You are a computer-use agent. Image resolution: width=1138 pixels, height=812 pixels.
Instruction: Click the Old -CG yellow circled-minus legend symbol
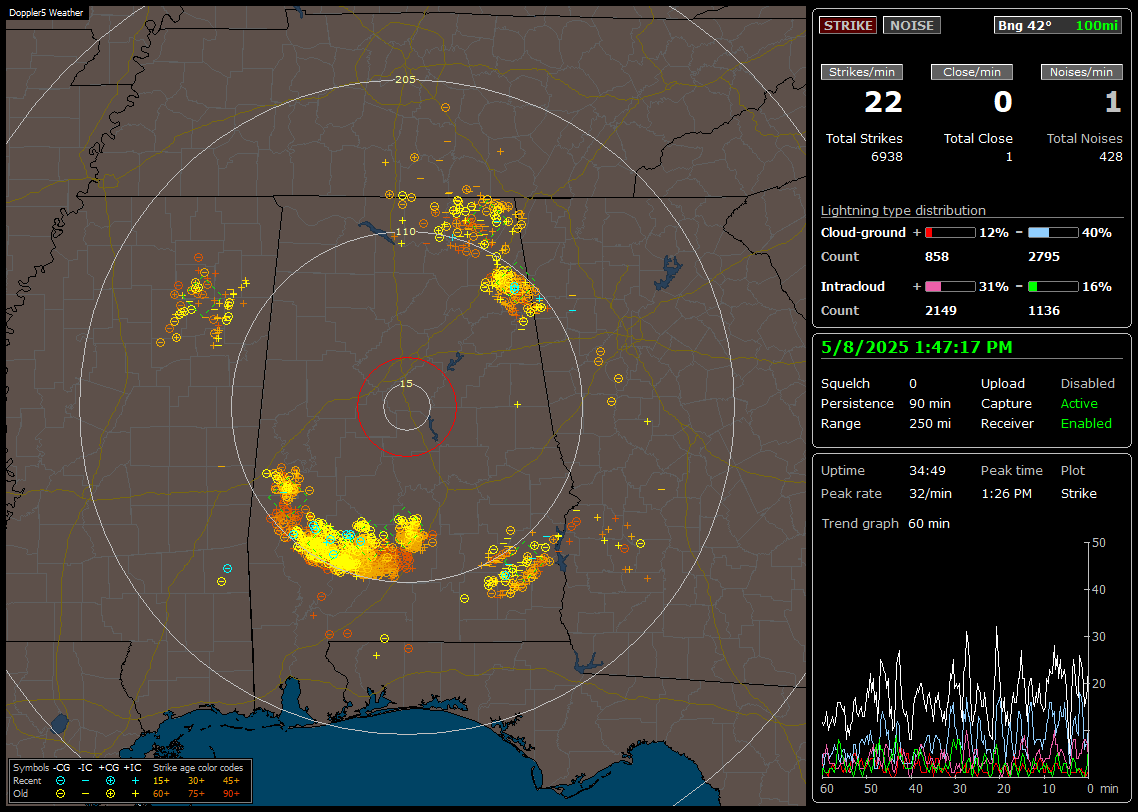coord(60,794)
